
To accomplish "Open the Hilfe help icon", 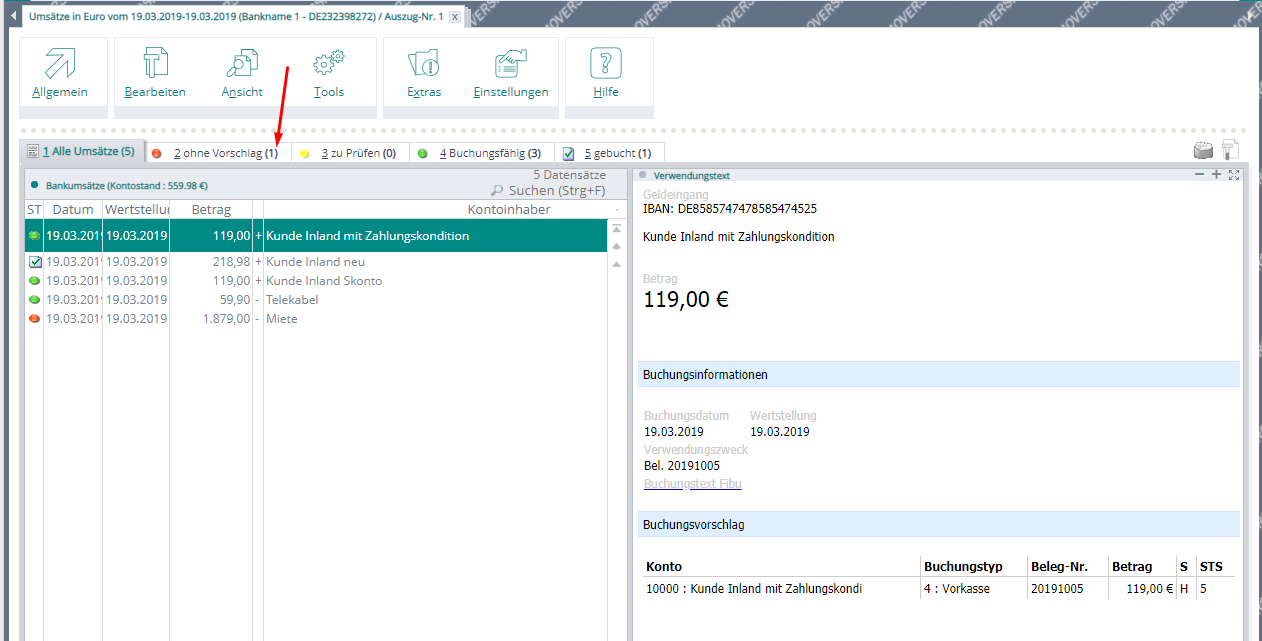I will 605,64.
